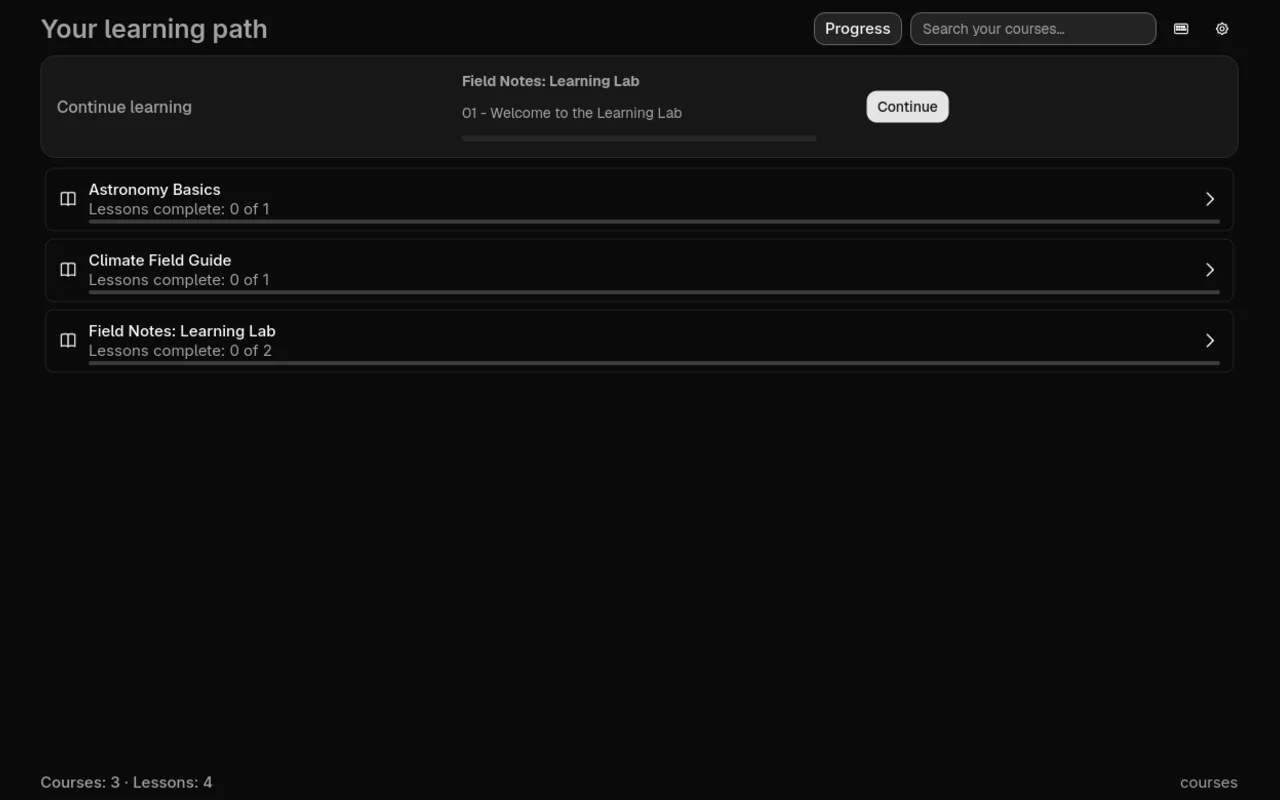
Task: Click 'Courses: 3 · Lessons: 4' status text
Action: [x=126, y=782]
